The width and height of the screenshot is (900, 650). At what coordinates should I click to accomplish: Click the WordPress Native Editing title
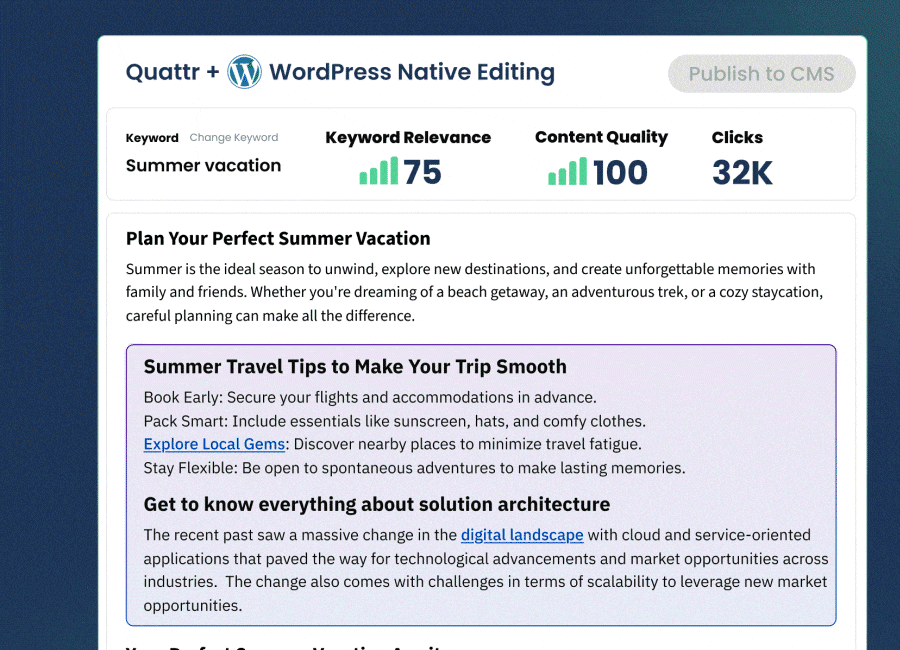point(412,72)
